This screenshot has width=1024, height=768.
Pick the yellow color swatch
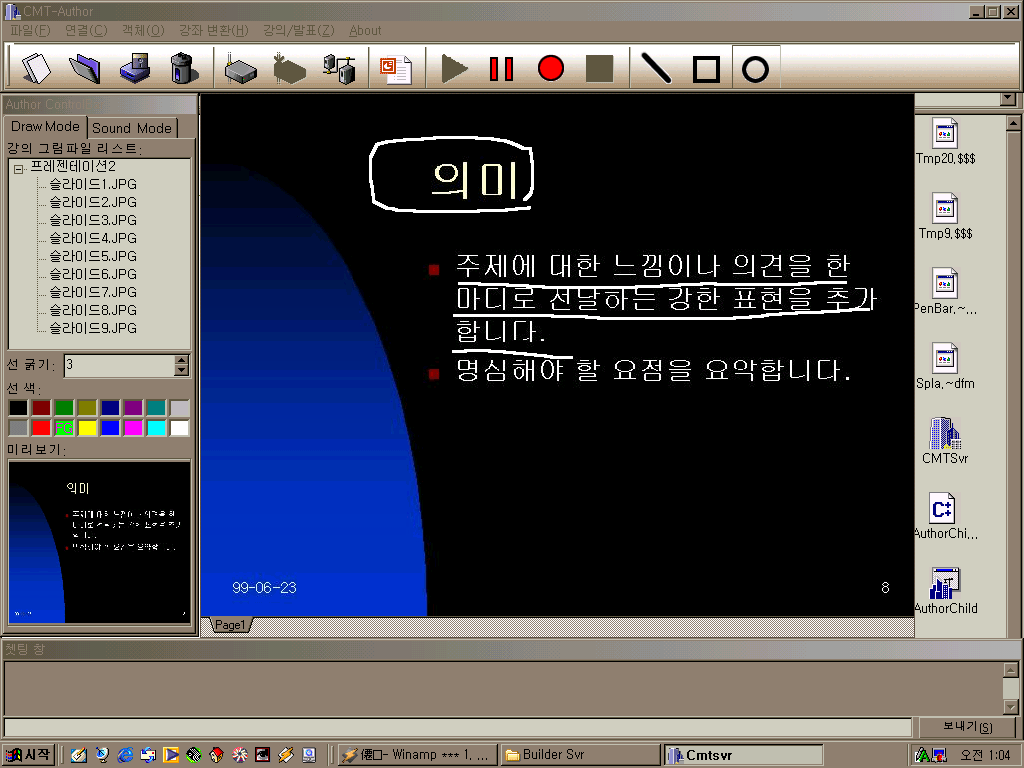pos(87,428)
